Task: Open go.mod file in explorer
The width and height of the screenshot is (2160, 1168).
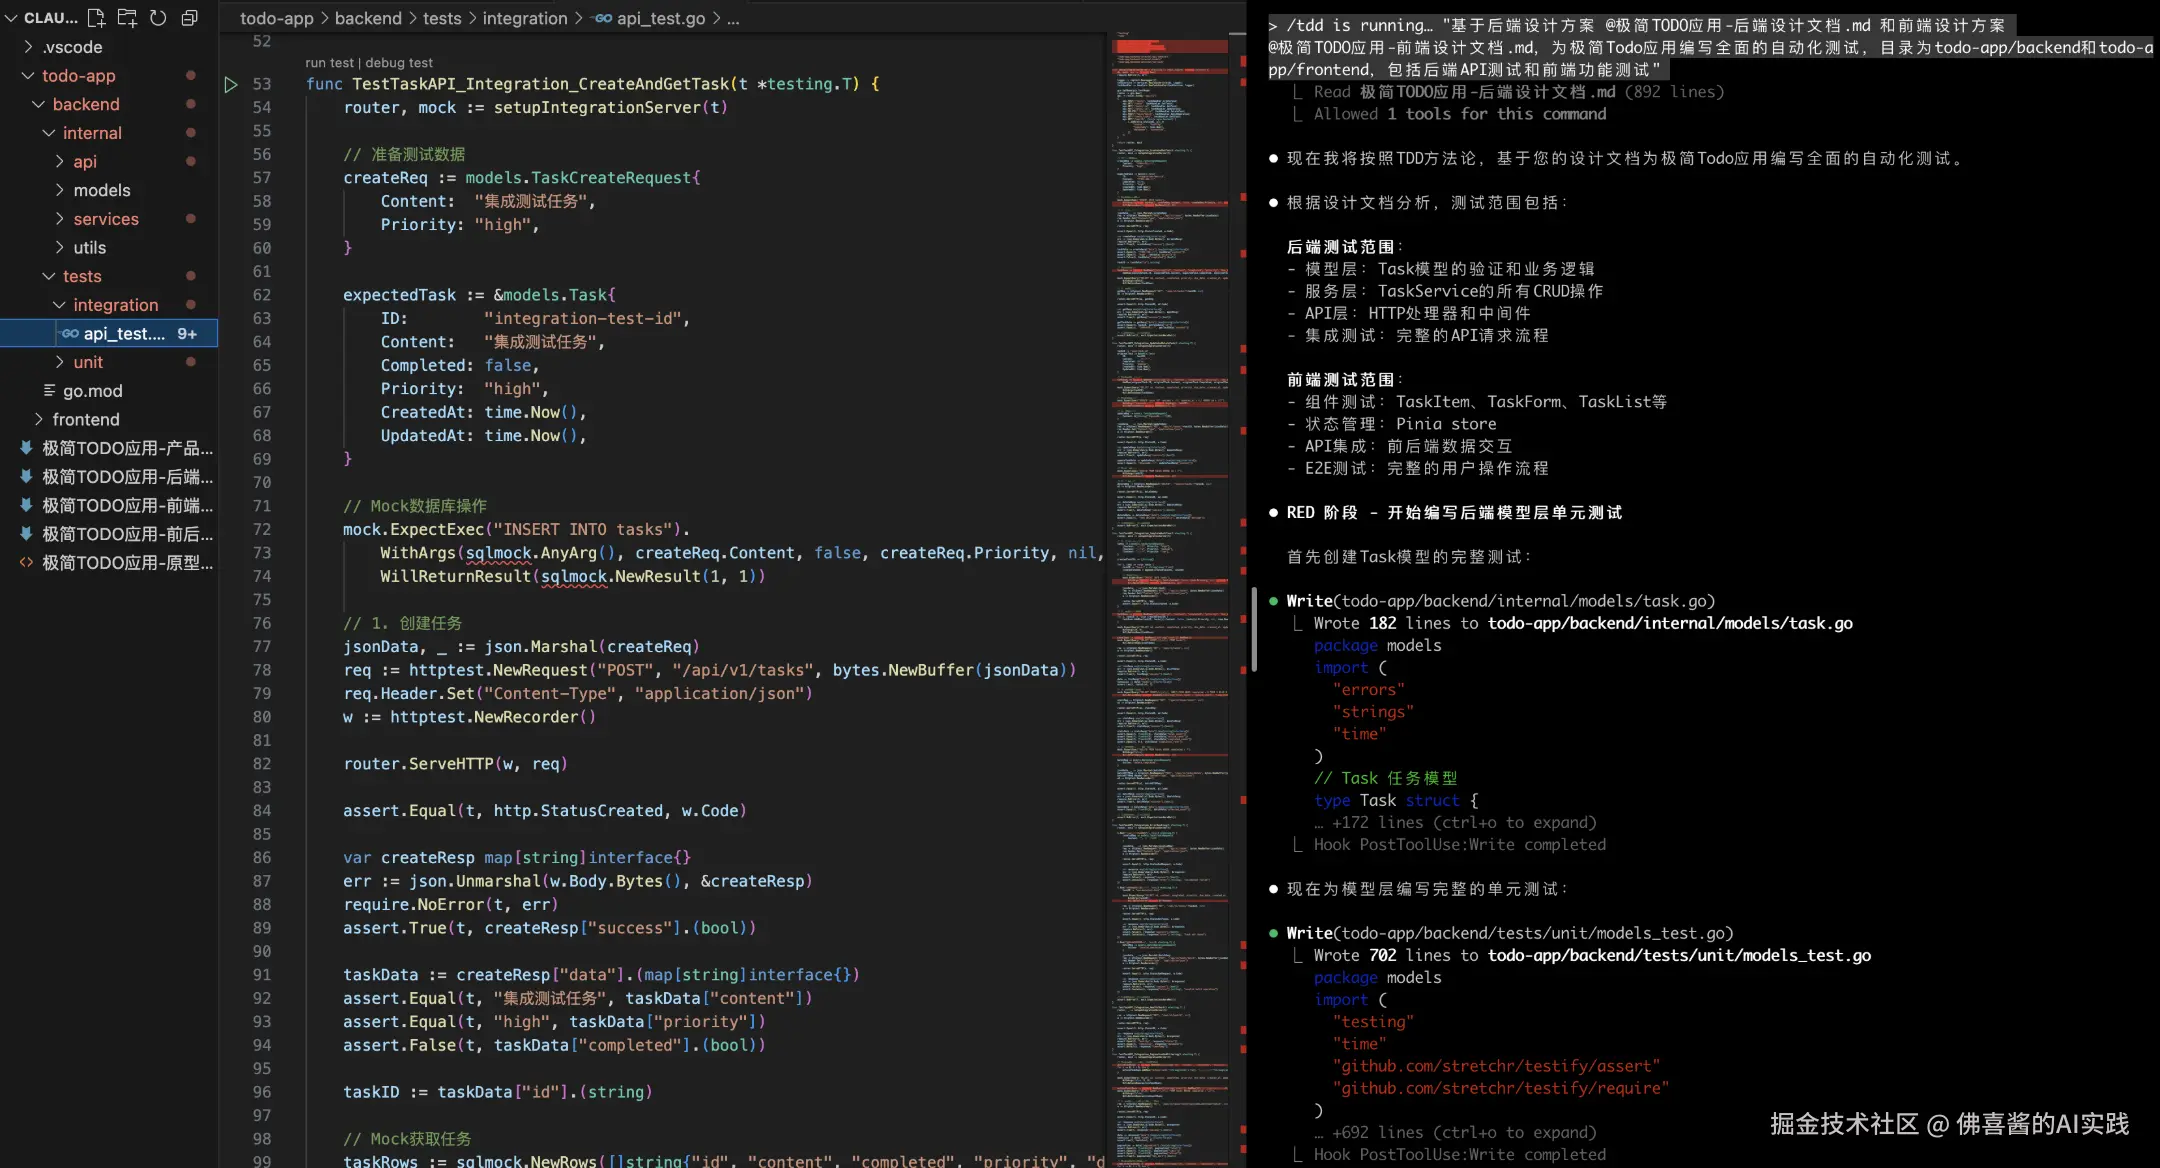Action: click(92, 391)
